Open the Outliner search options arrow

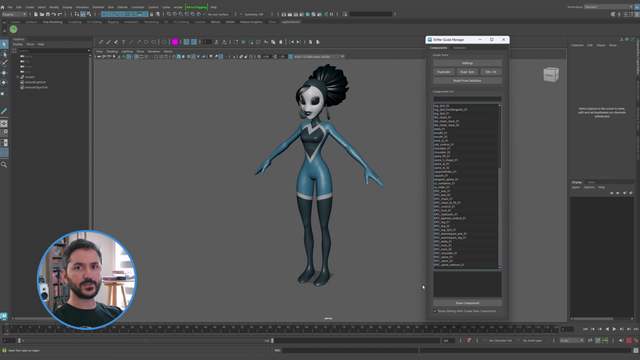(89, 51)
